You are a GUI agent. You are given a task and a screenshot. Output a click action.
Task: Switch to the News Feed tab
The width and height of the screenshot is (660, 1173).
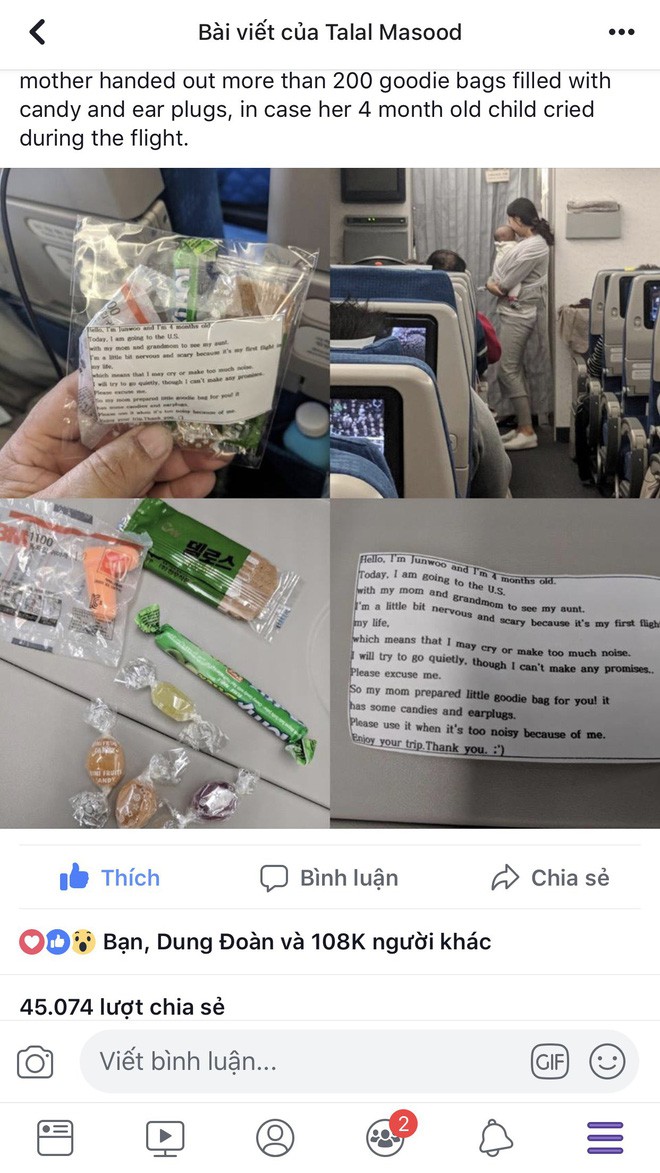click(x=55, y=1138)
